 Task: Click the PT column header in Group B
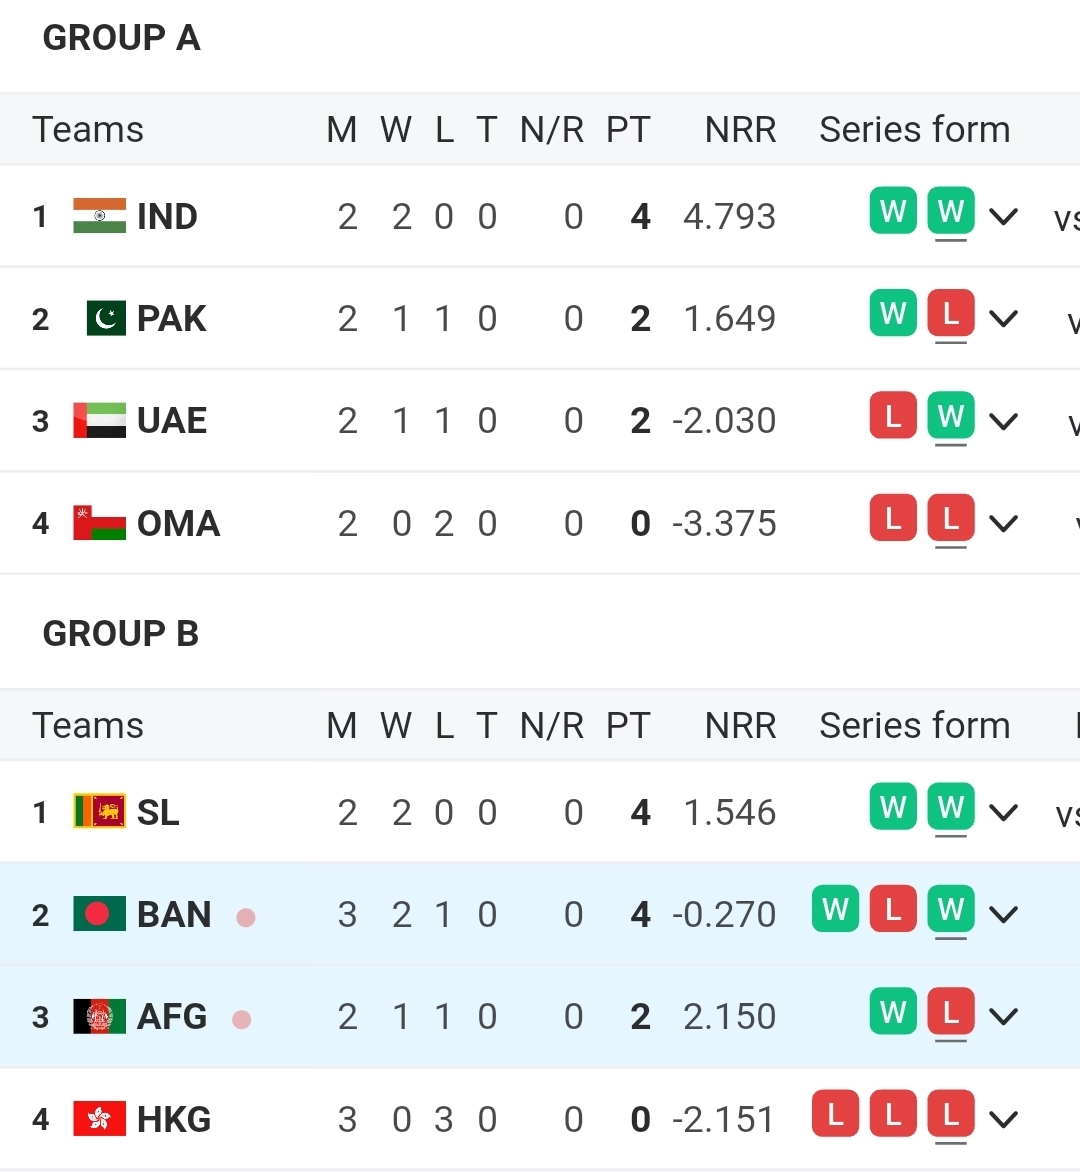628,726
